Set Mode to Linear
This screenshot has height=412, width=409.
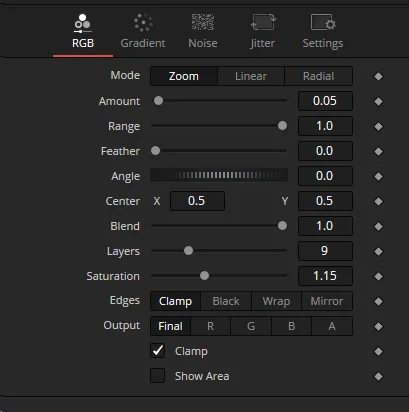click(x=251, y=76)
